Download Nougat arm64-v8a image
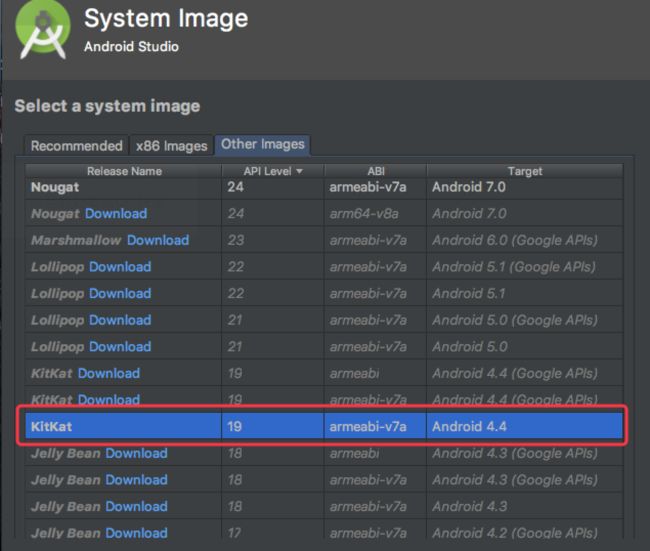The width and height of the screenshot is (650, 551). click(x=116, y=214)
